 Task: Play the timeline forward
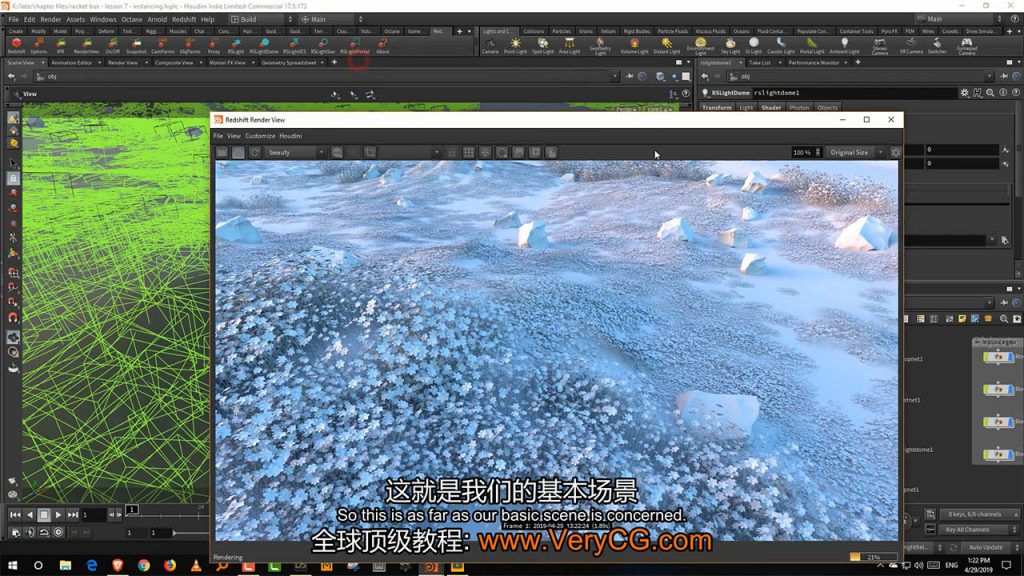(58, 515)
